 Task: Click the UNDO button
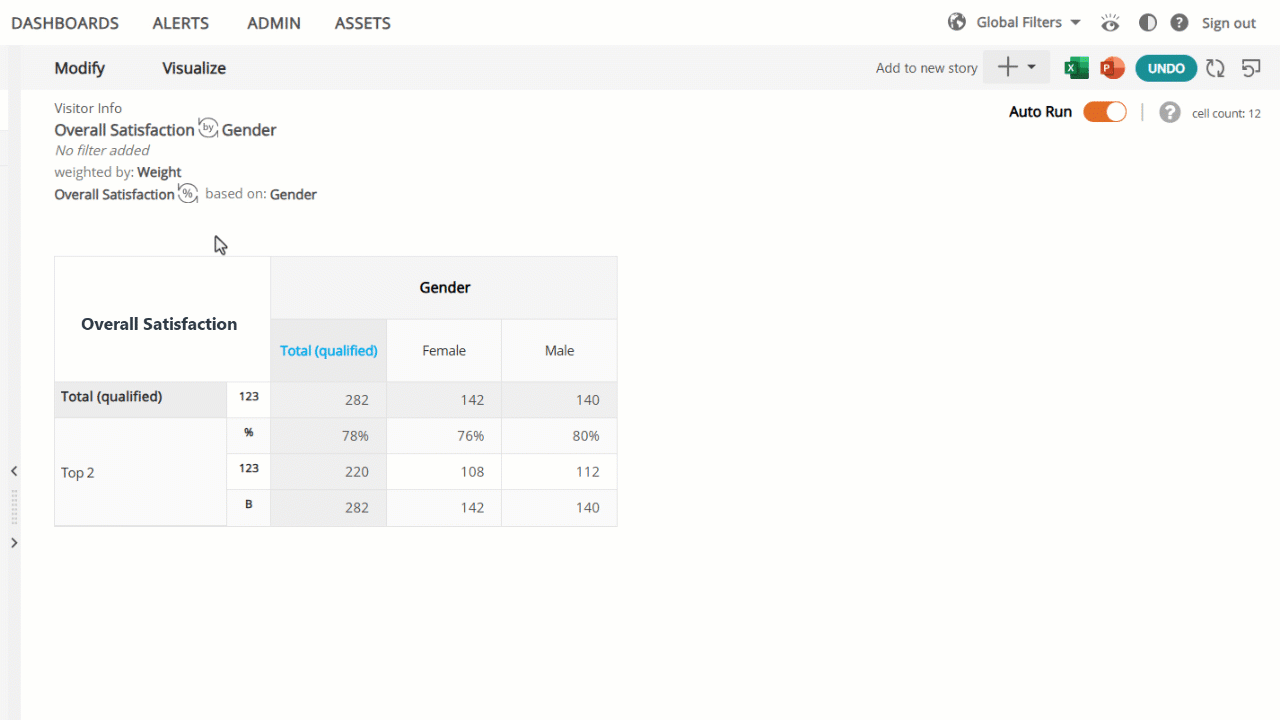(1166, 68)
